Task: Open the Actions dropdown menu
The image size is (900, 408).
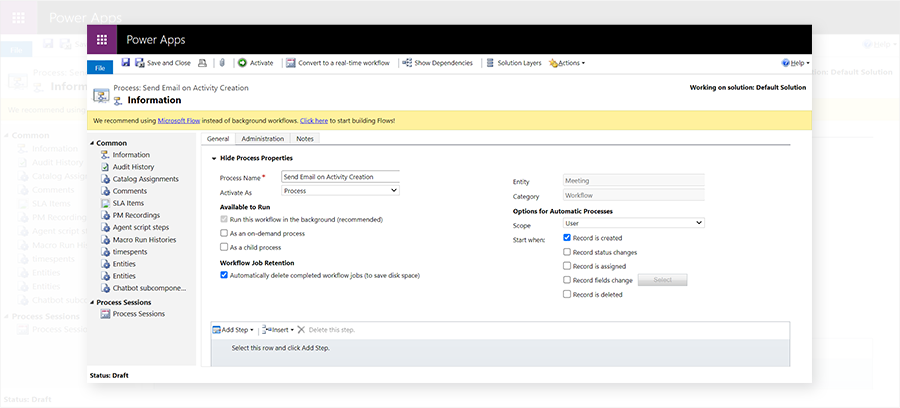Action: pyautogui.click(x=567, y=63)
